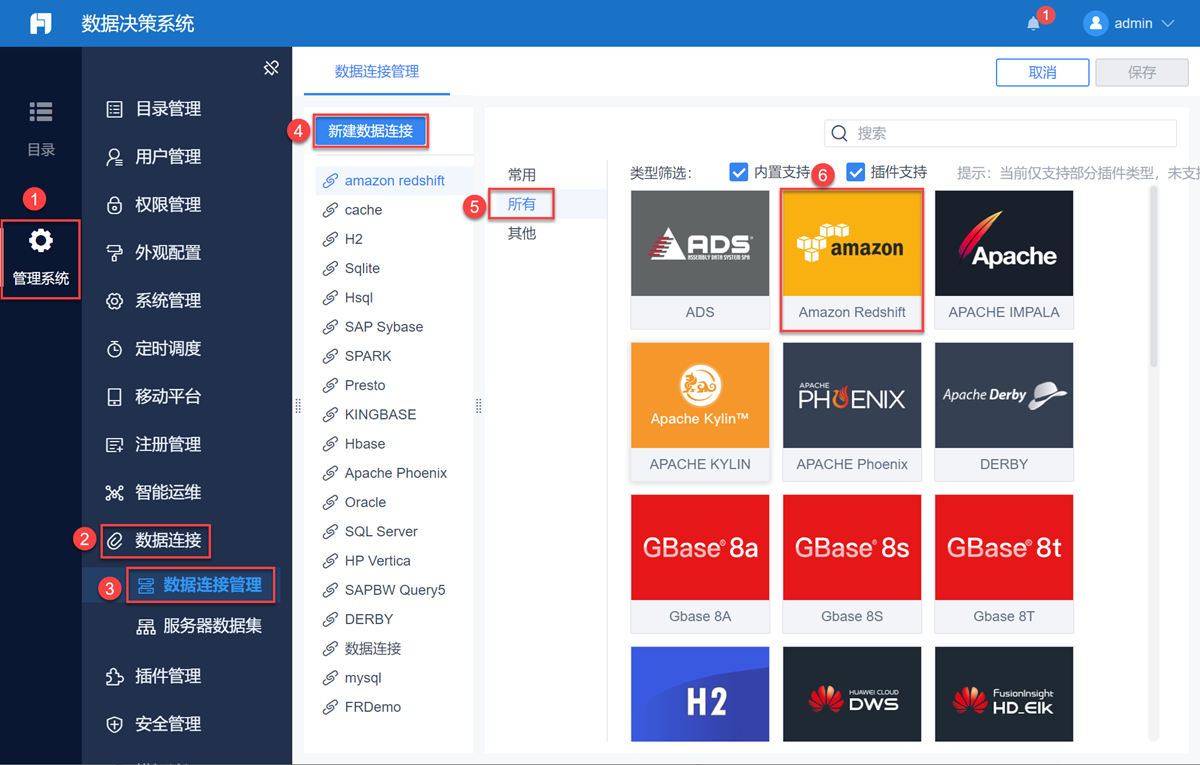Select SAPBW Query5 connection in list

point(394,590)
